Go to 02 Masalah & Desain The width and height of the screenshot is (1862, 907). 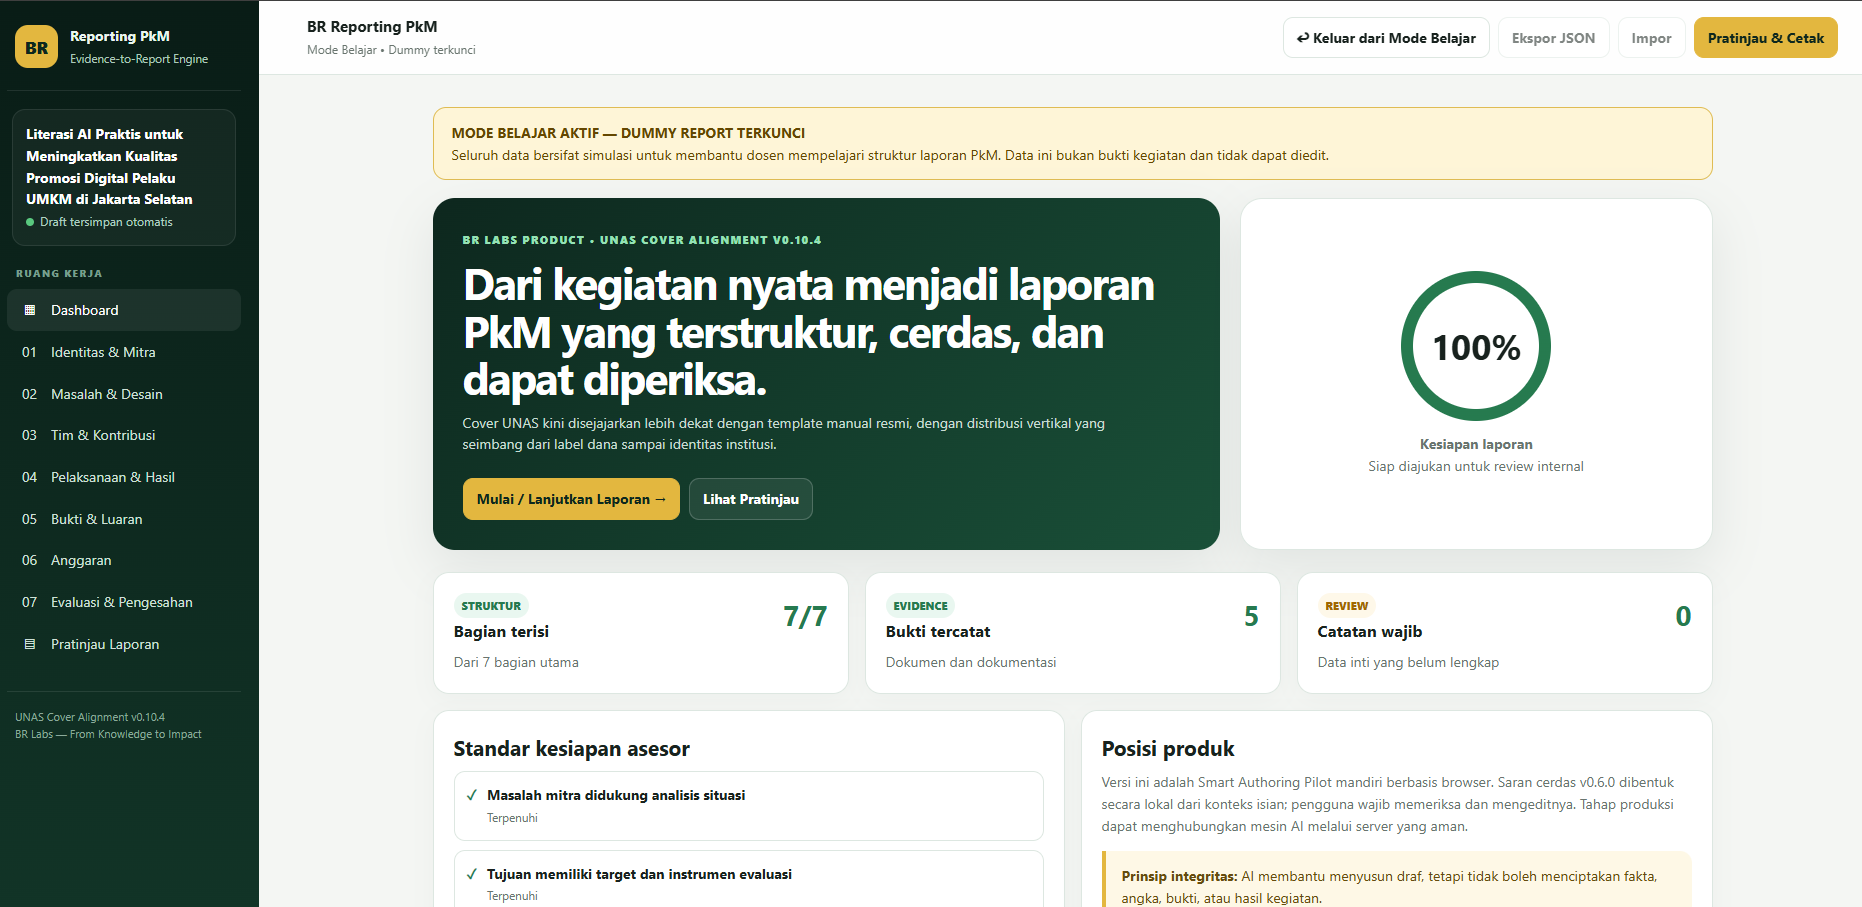pos(124,394)
